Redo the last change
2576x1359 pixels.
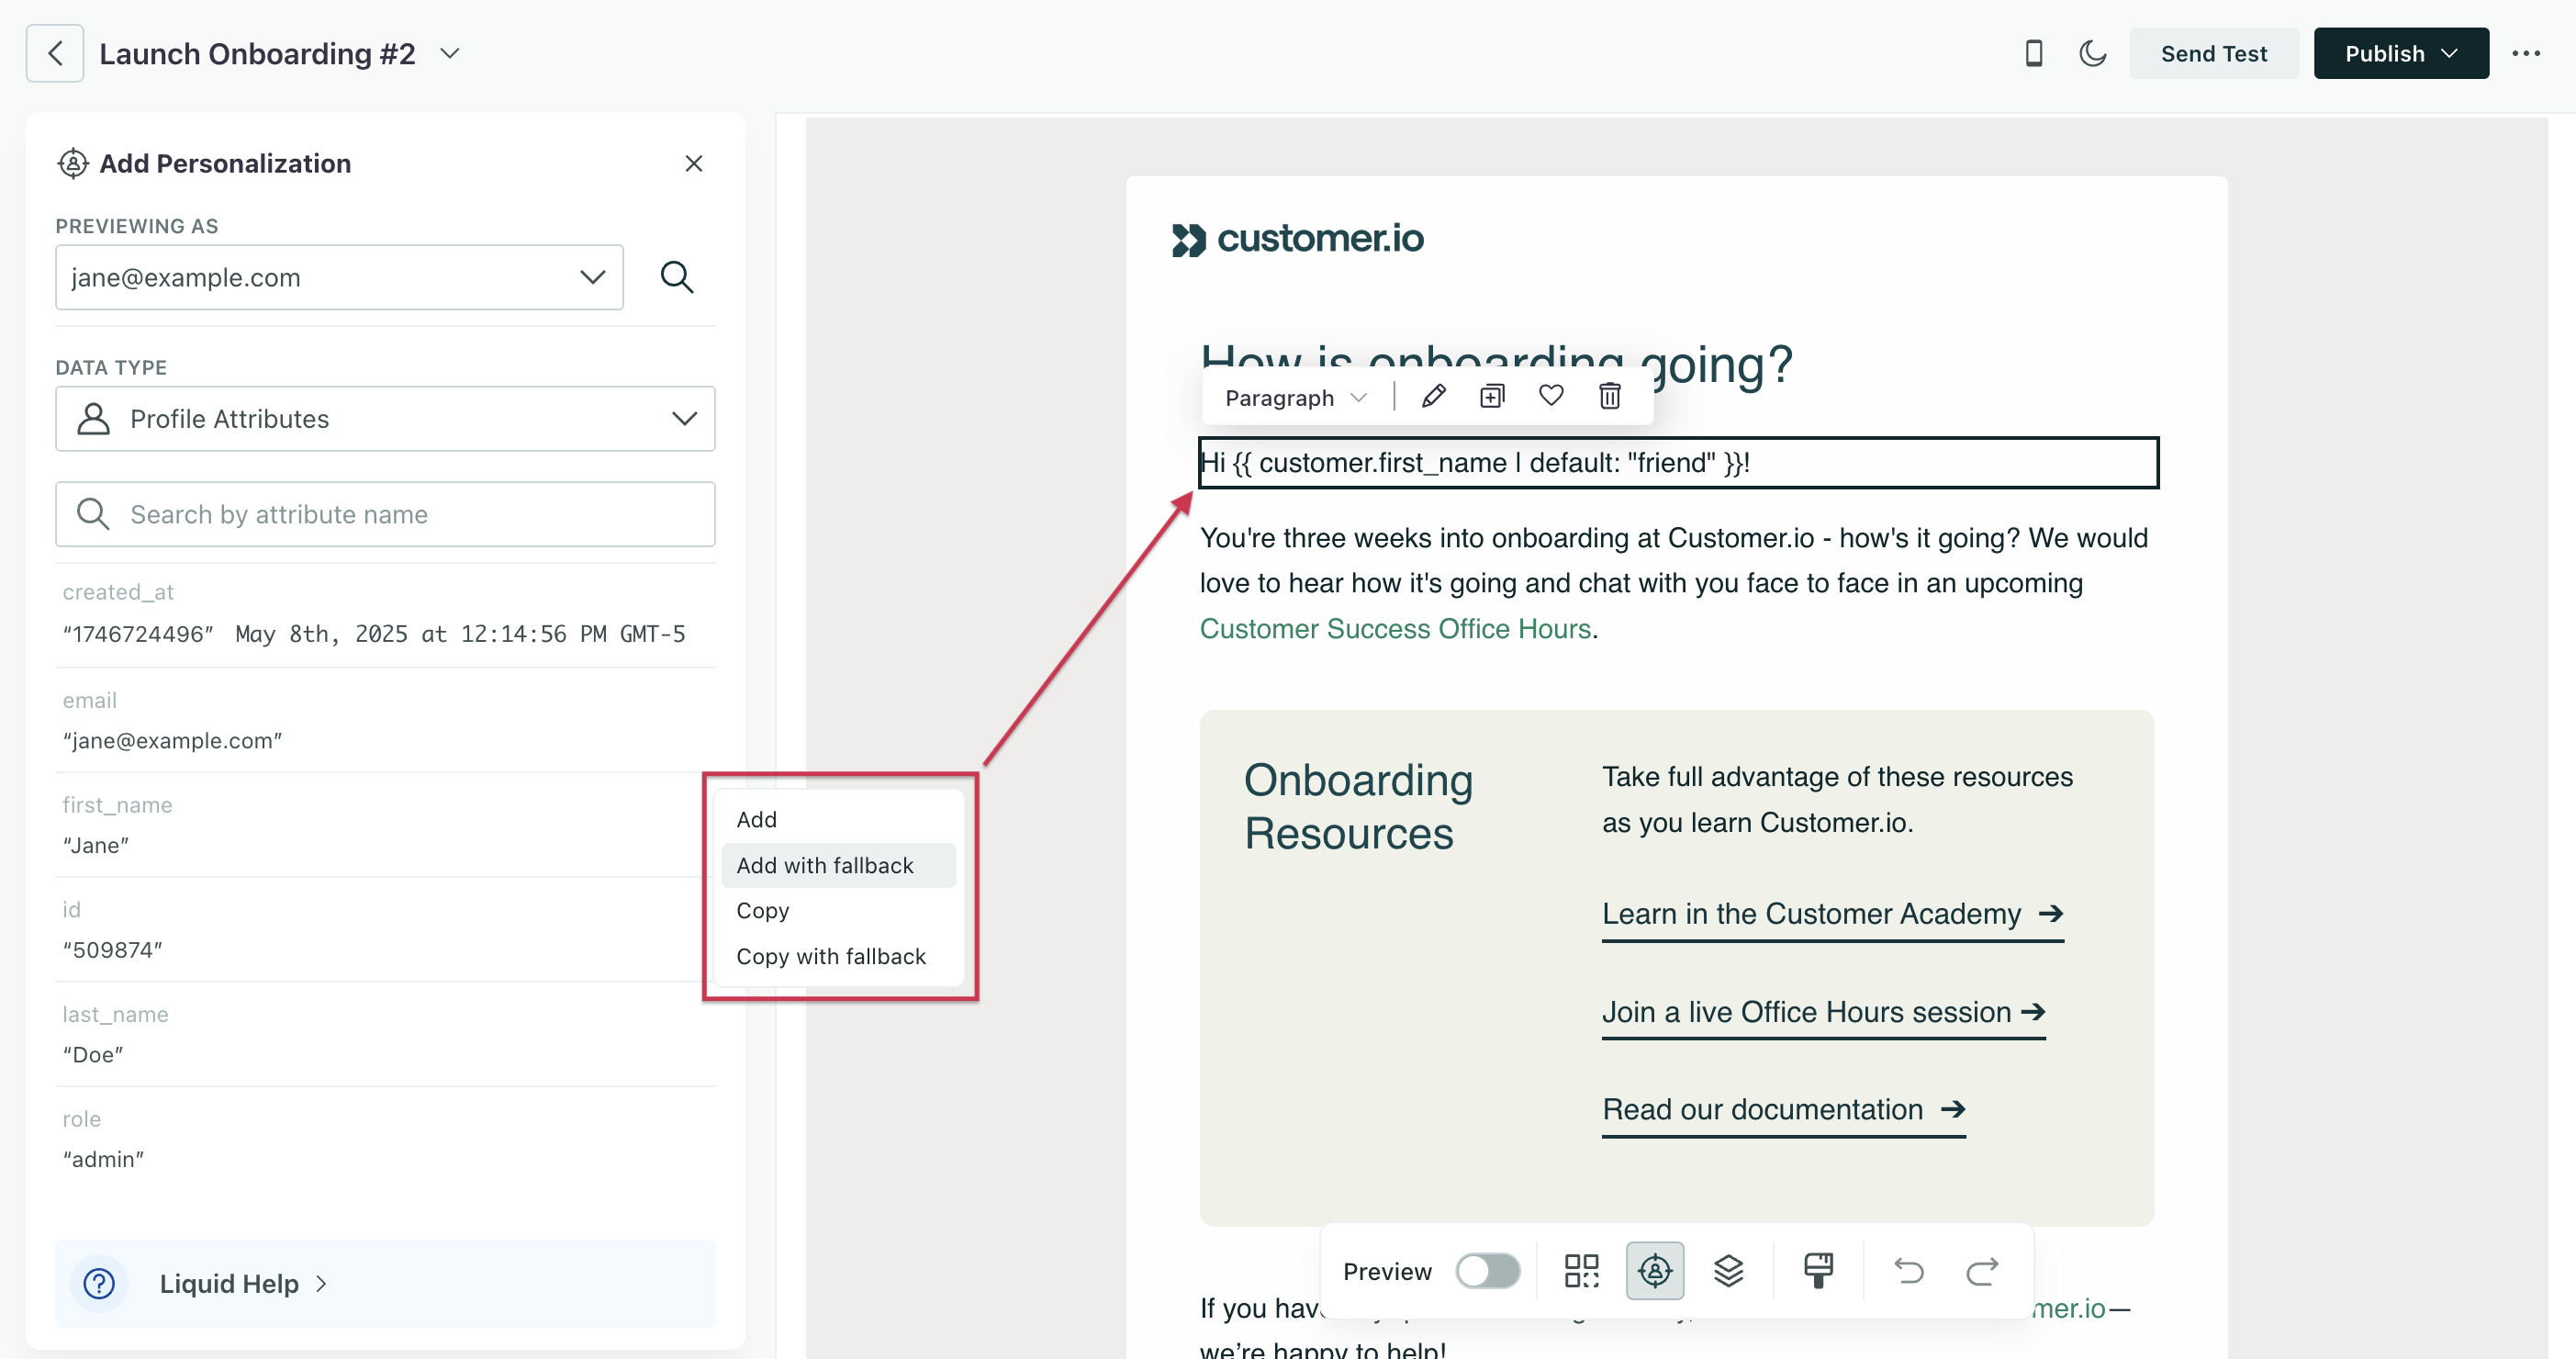1981,1271
